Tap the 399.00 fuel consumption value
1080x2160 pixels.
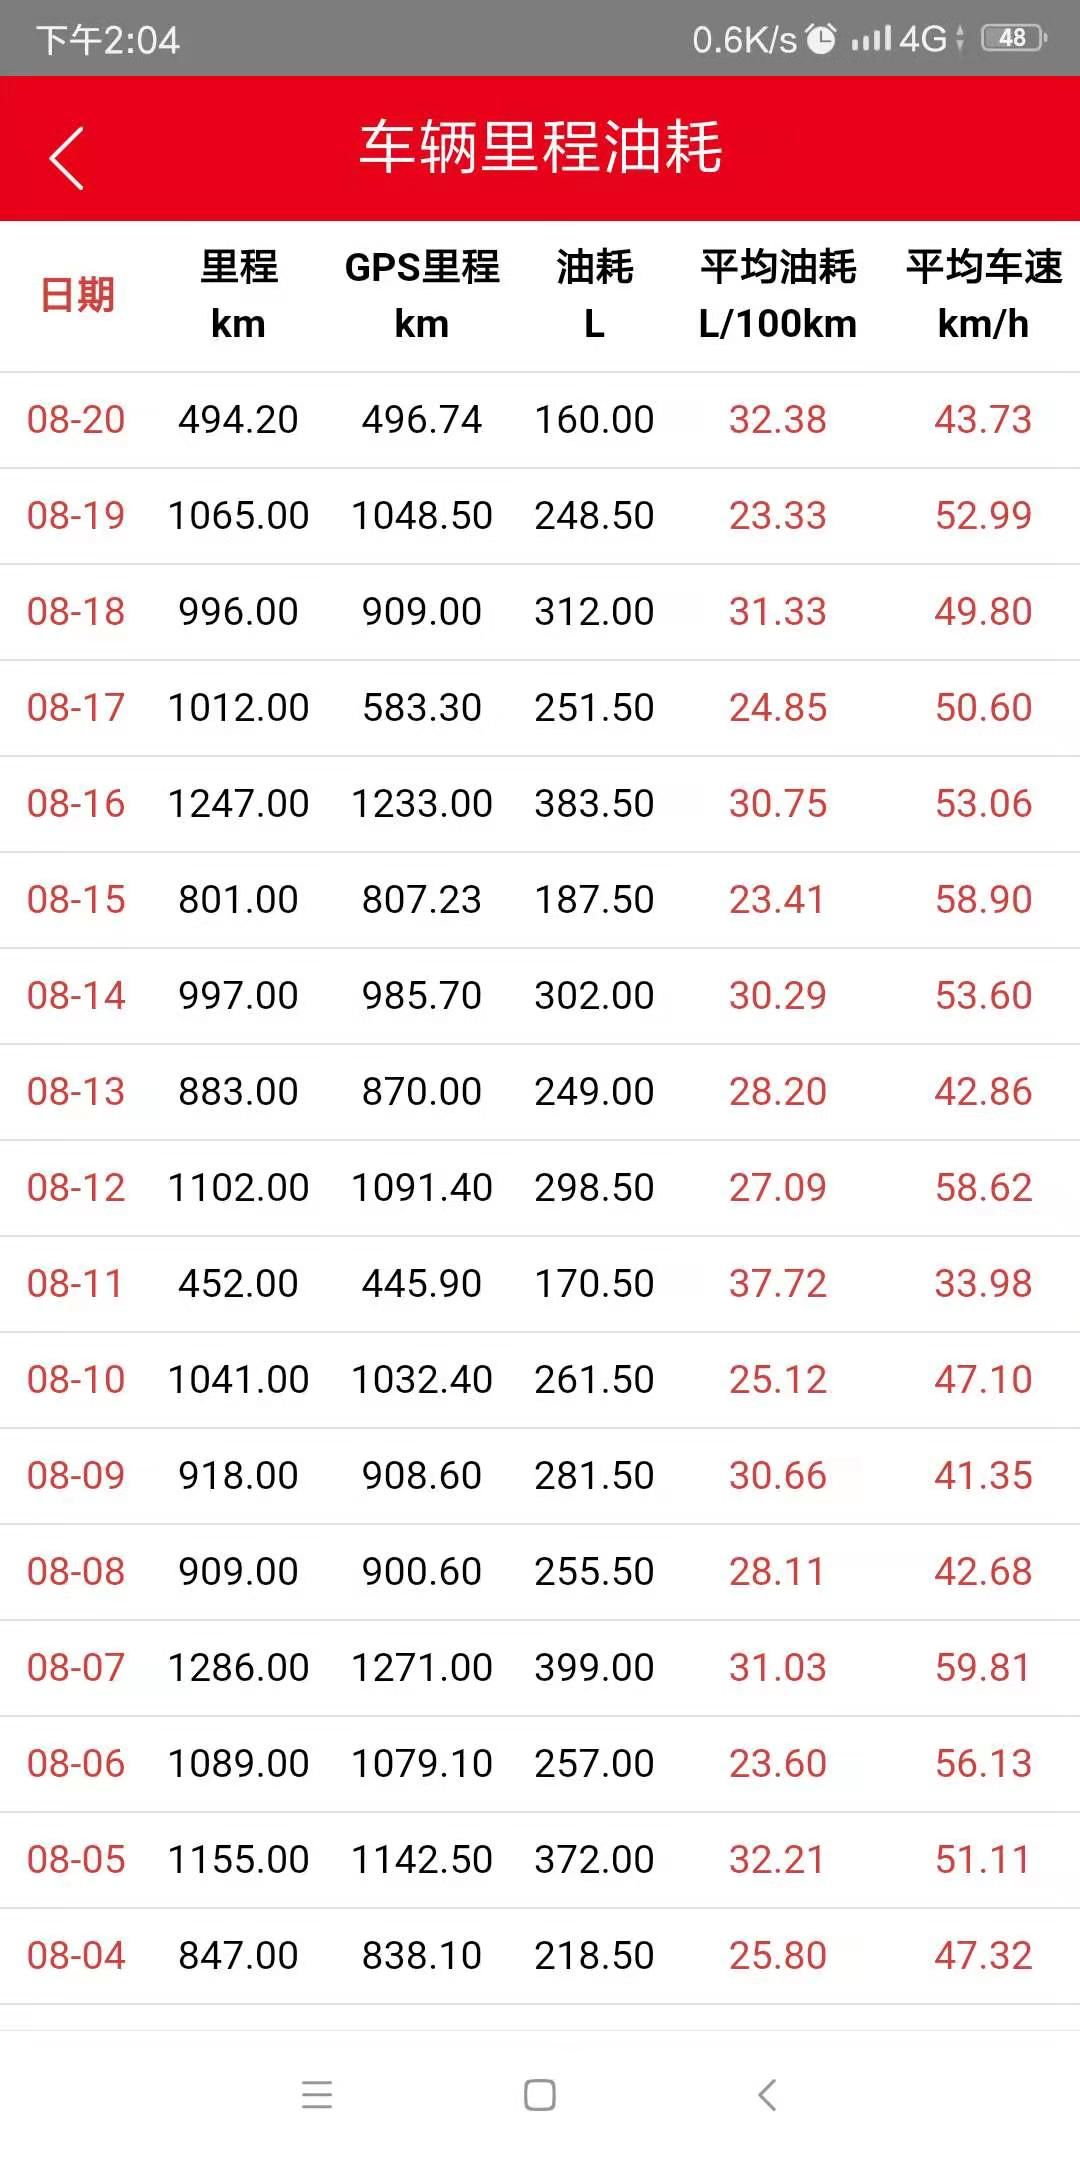[x=594, y=1668]
